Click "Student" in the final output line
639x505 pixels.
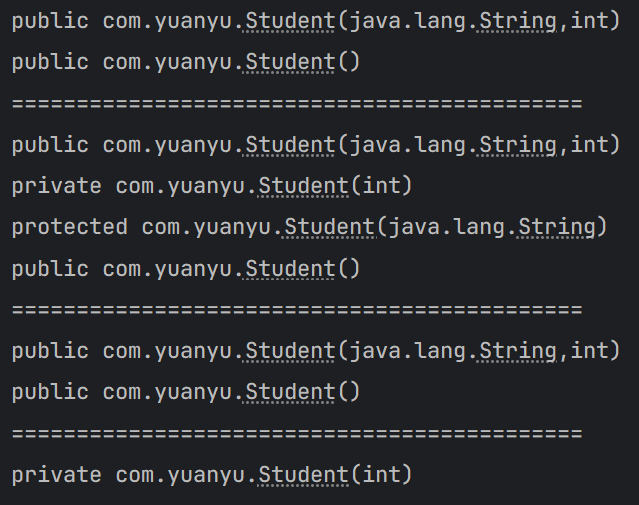click(304, 474)
